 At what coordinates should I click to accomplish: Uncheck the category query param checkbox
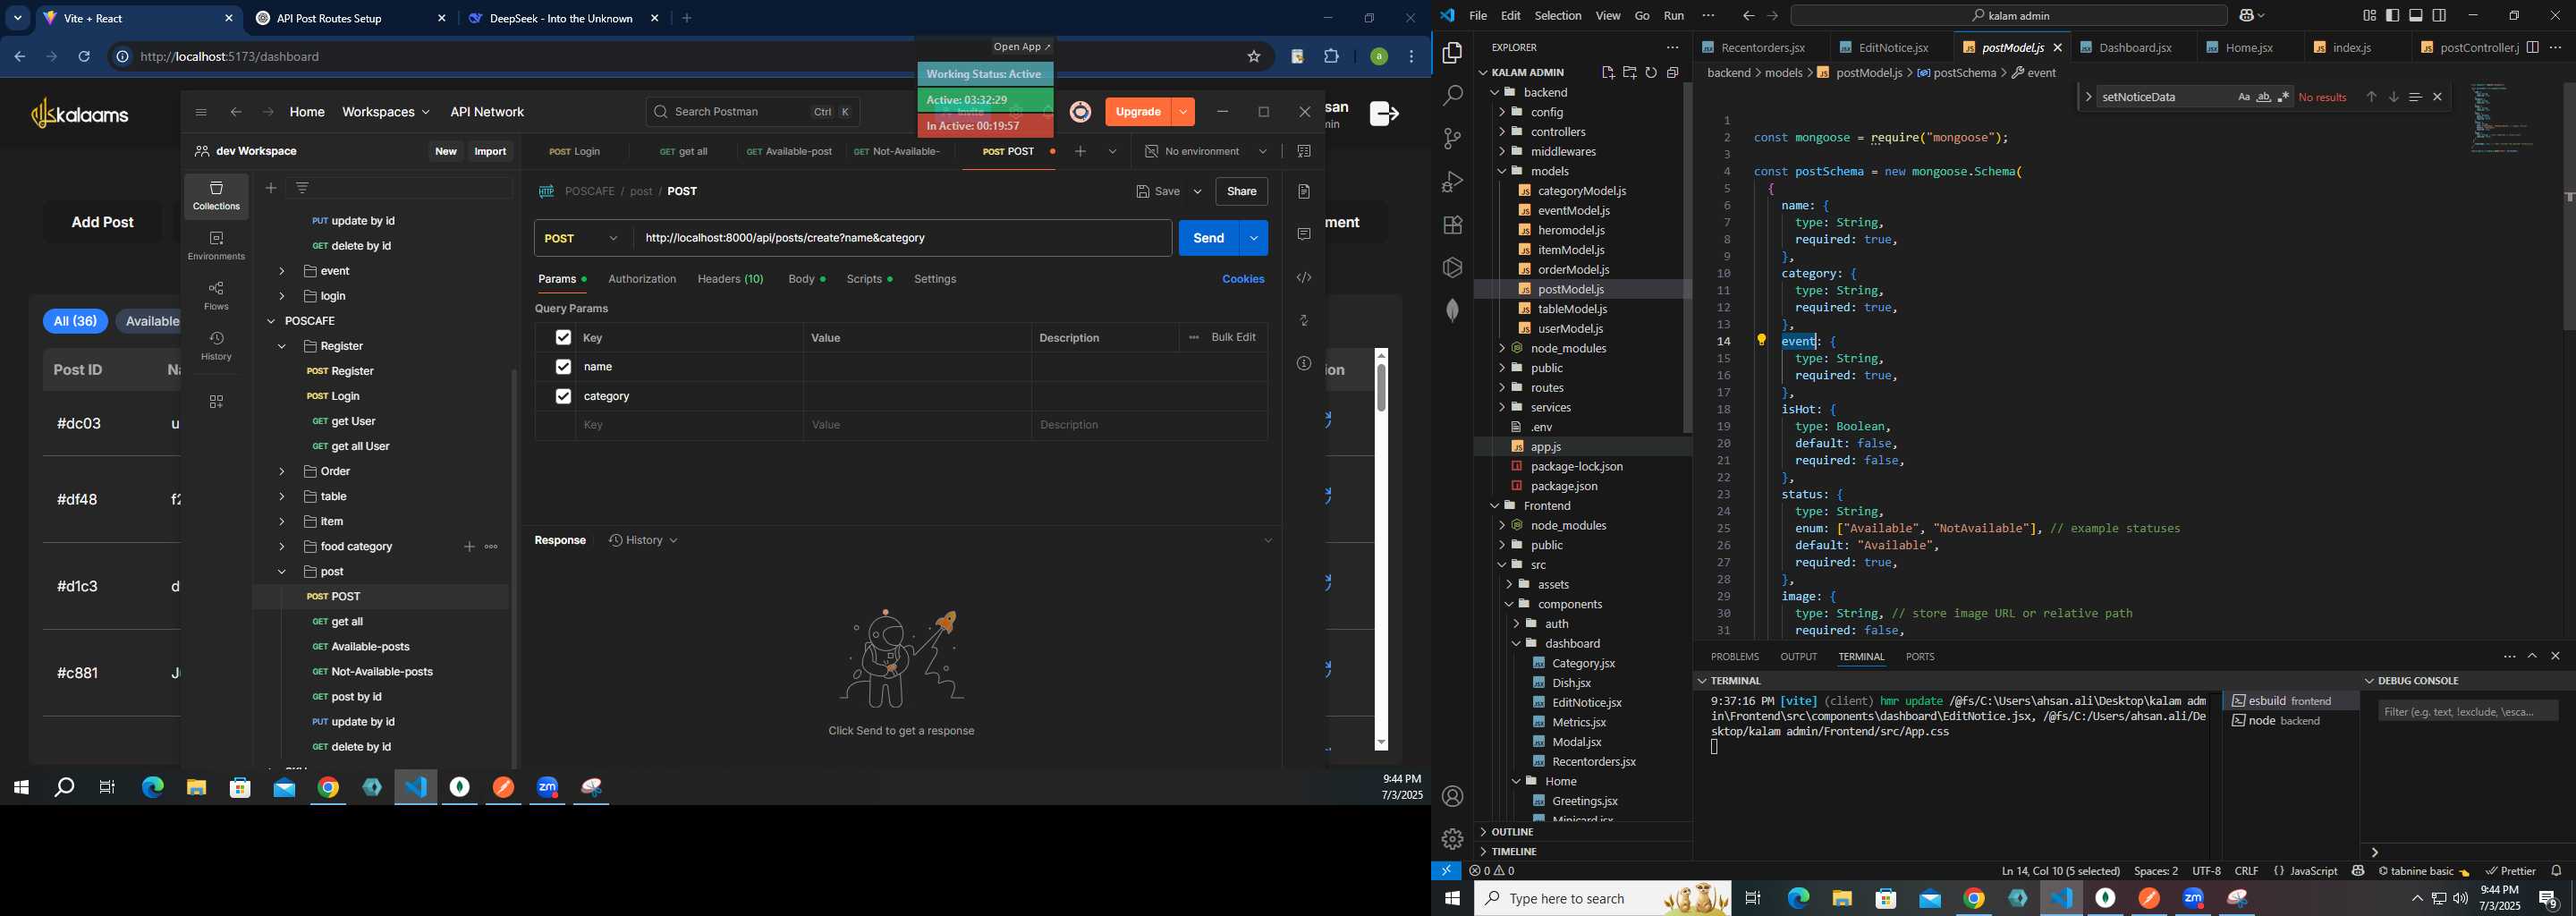coord(563,396)
